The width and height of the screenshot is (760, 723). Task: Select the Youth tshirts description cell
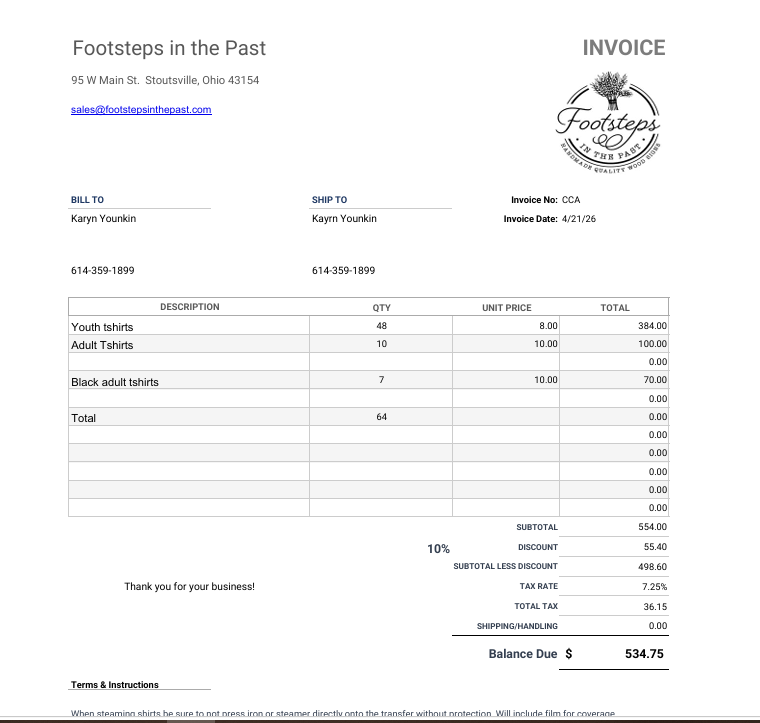pos(189,326)
